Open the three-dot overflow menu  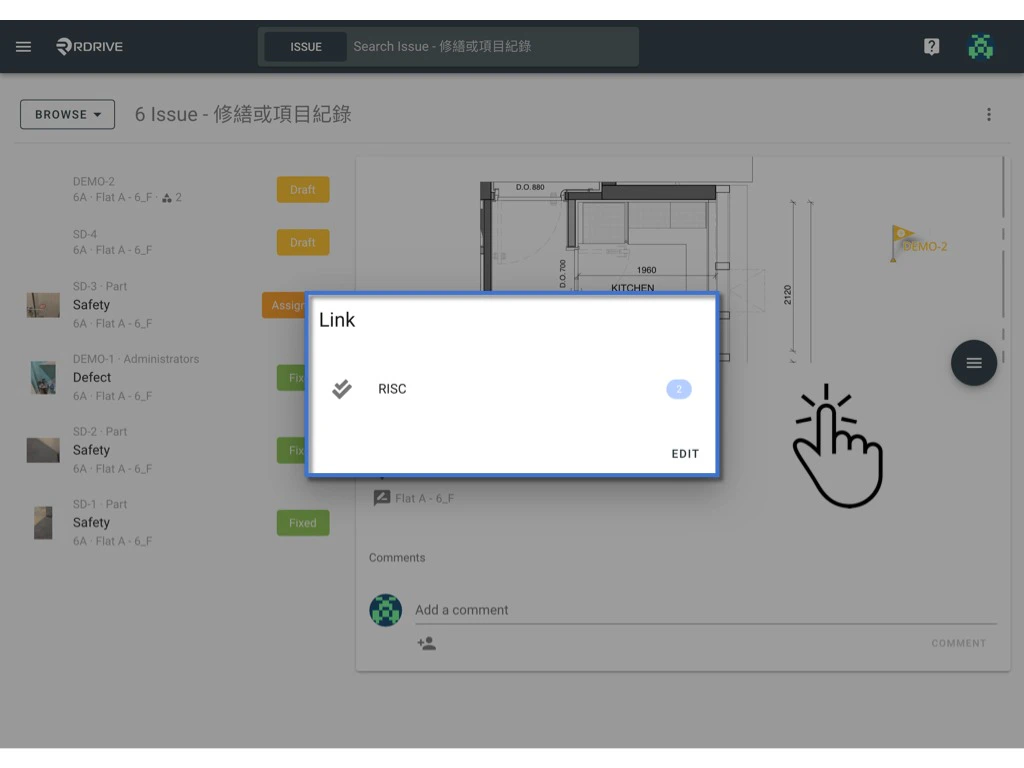tap(989, 114)
